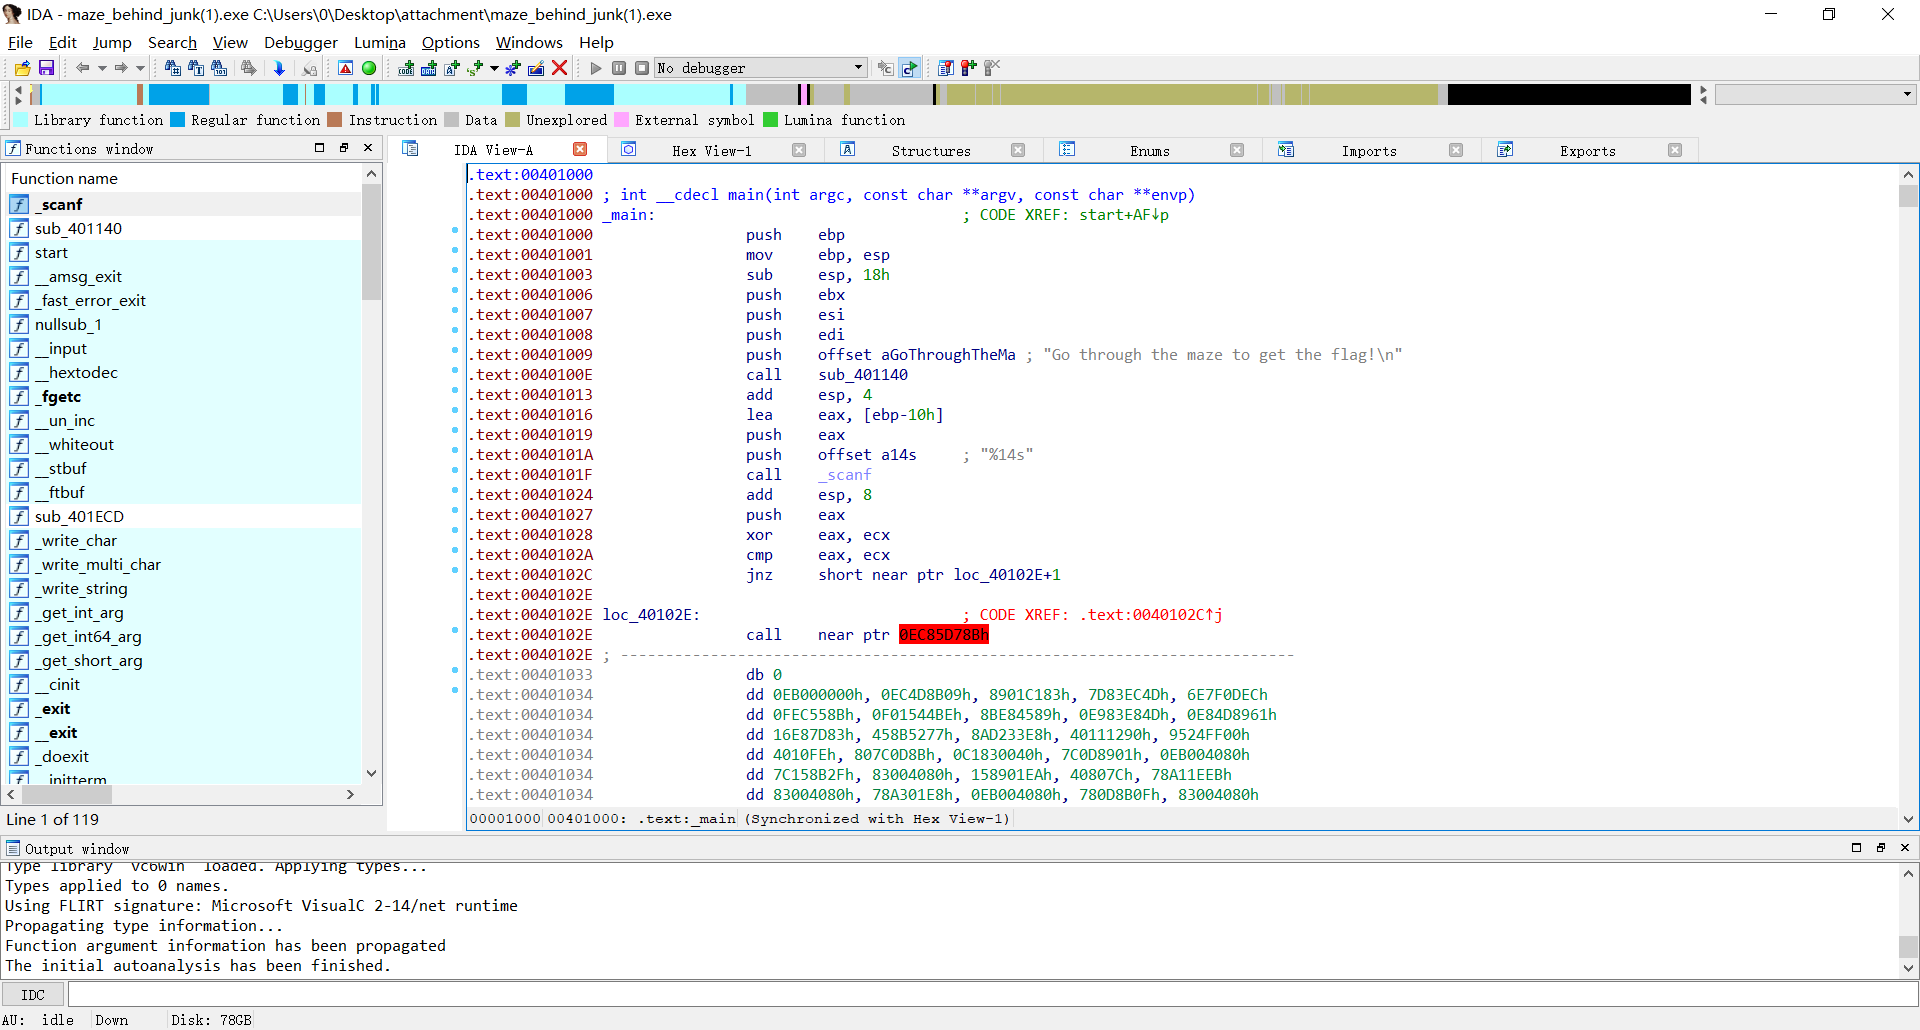This screenshot has height=1030, width=1920.
Task: Open the forward-history dropdown arrow
Action: 140,68
